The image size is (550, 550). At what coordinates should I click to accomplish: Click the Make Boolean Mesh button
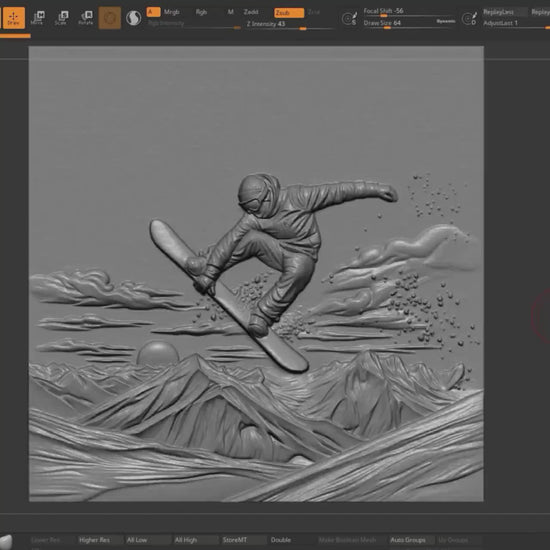click(x=347, y=540)
